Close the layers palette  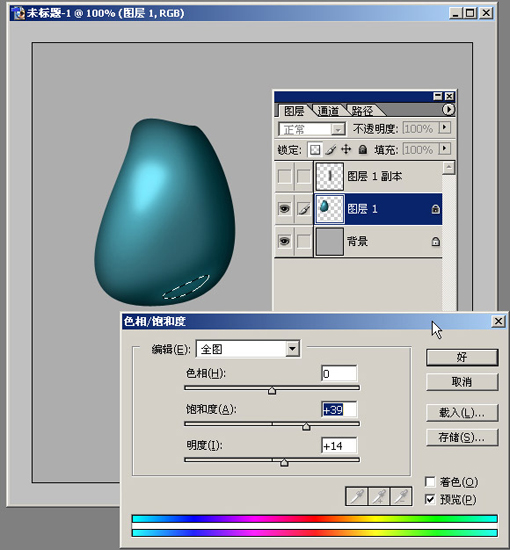click(449, 96)
